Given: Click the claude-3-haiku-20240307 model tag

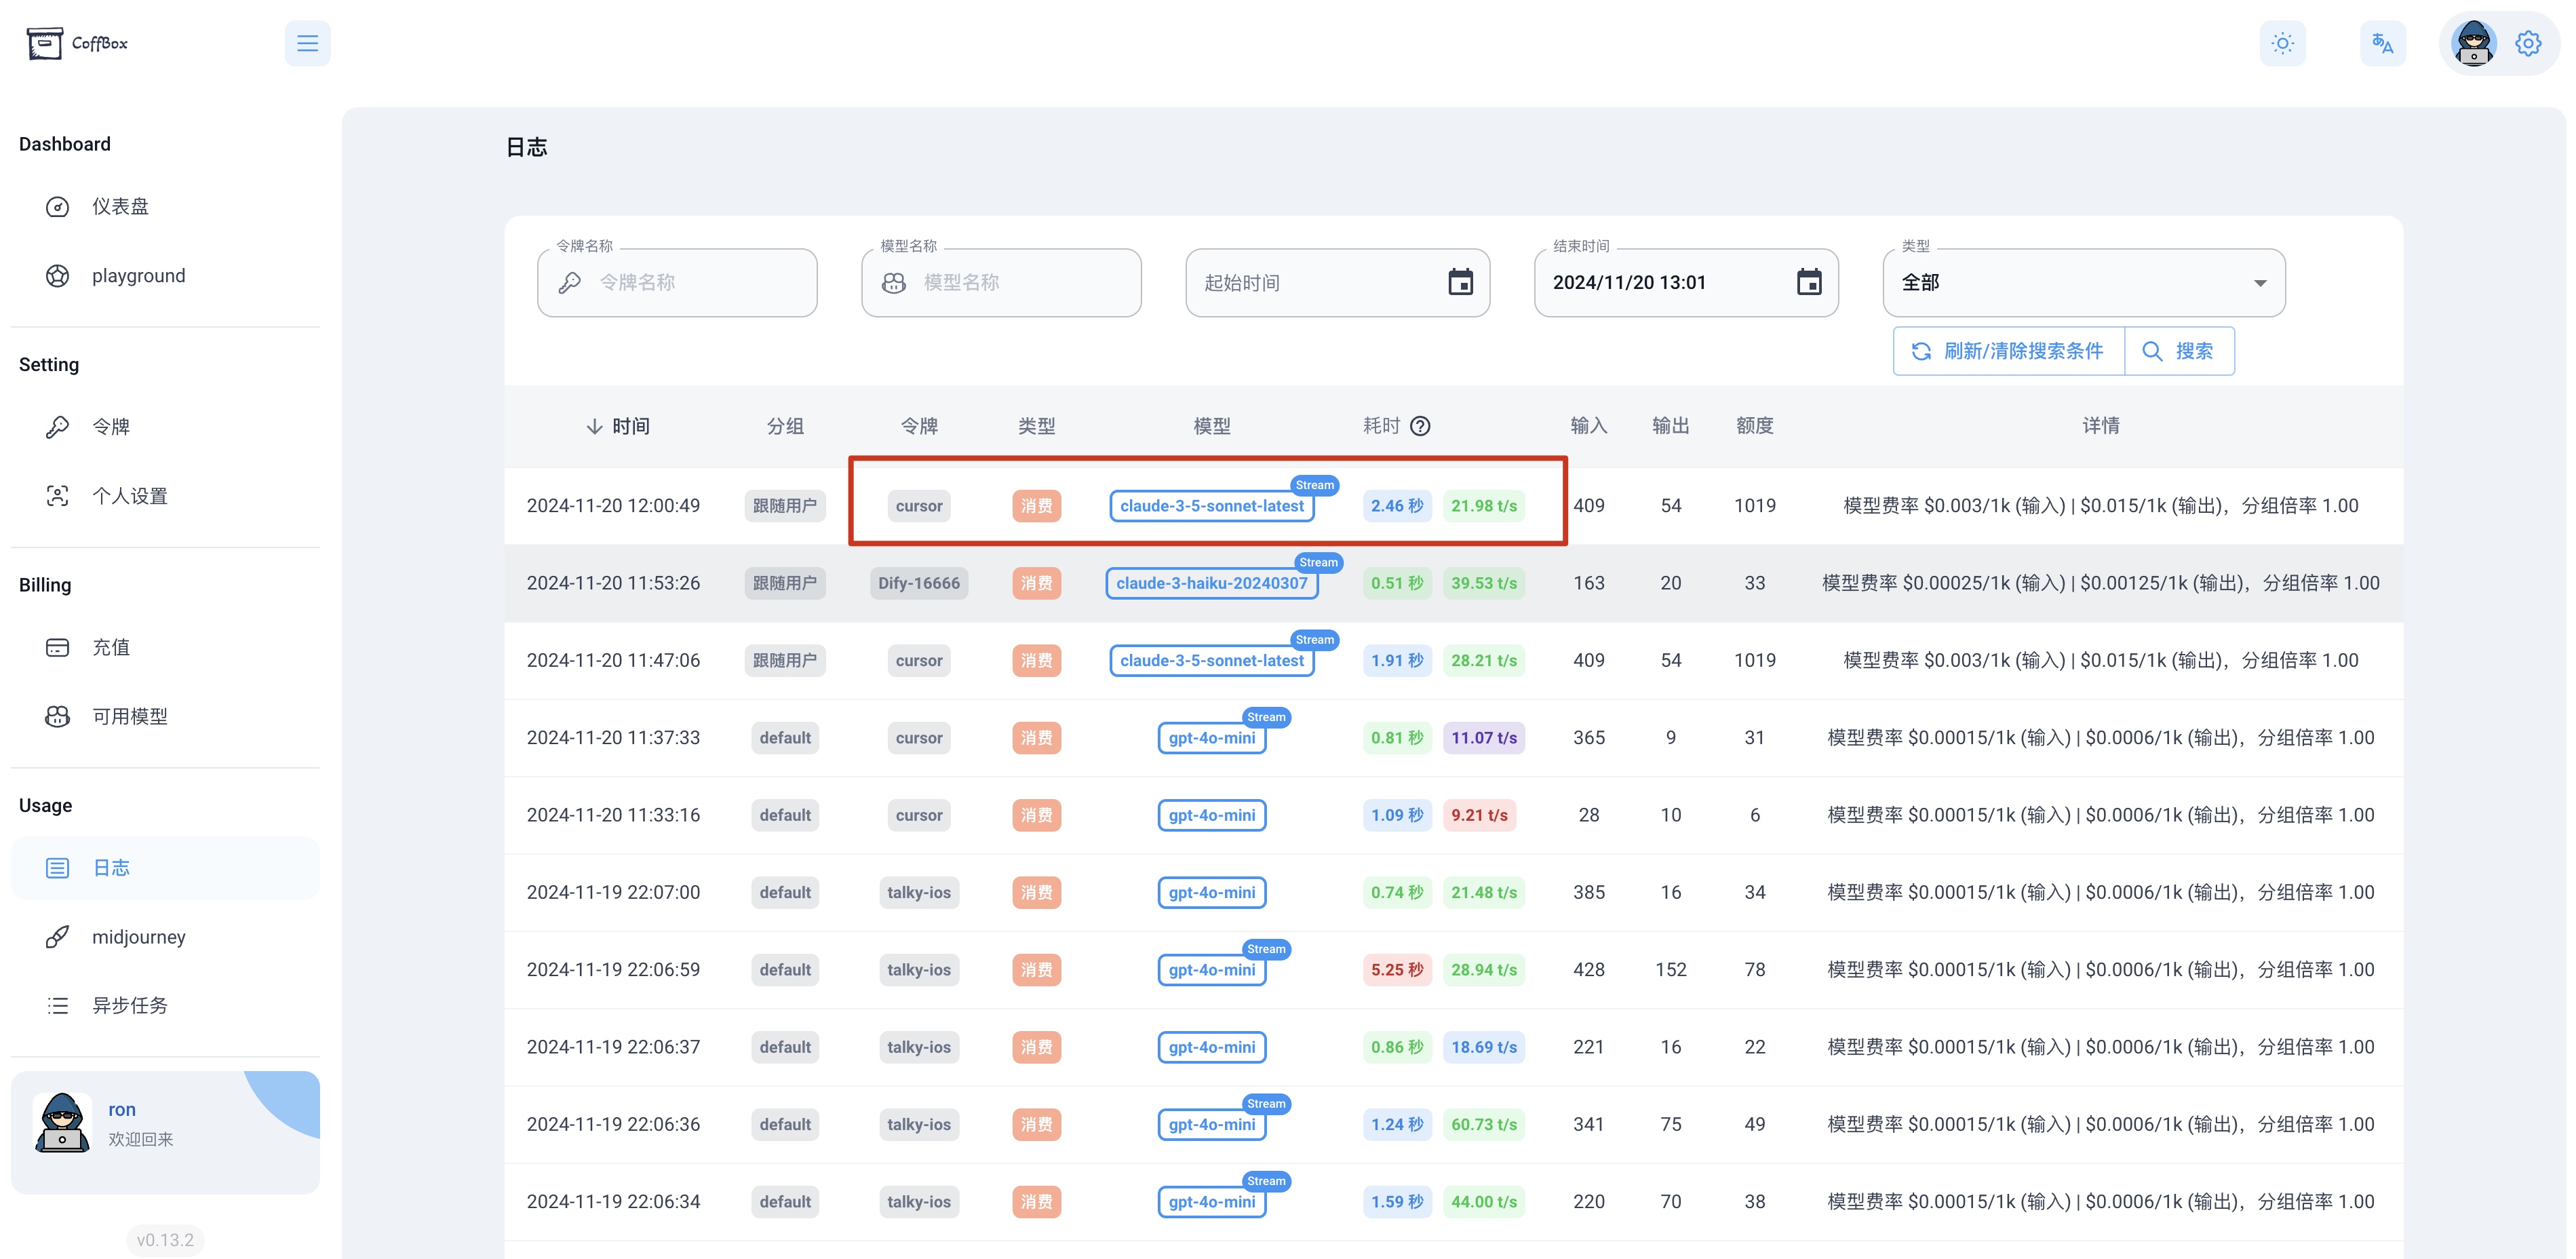Looking at the screenshot, I should tap(1211, 583).
